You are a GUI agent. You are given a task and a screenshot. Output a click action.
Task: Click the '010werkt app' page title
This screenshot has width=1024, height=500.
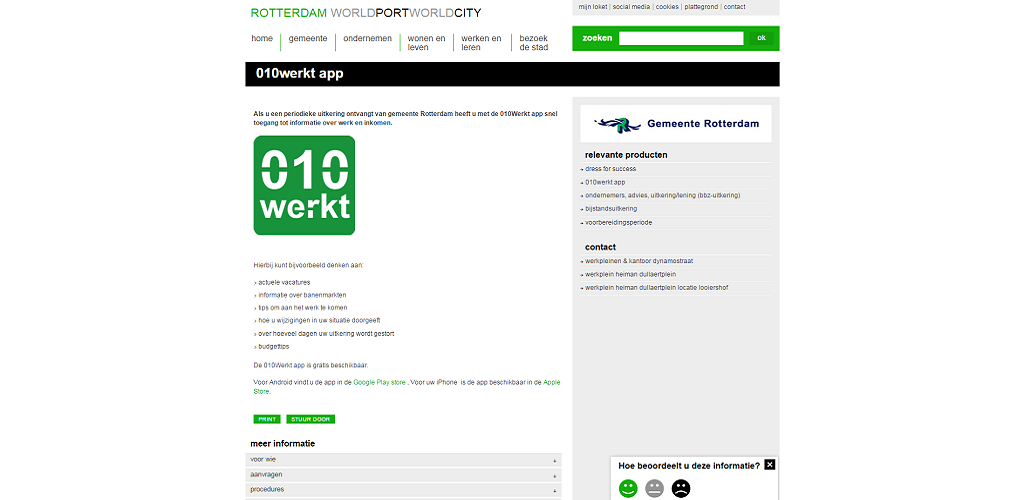point(299,74)
